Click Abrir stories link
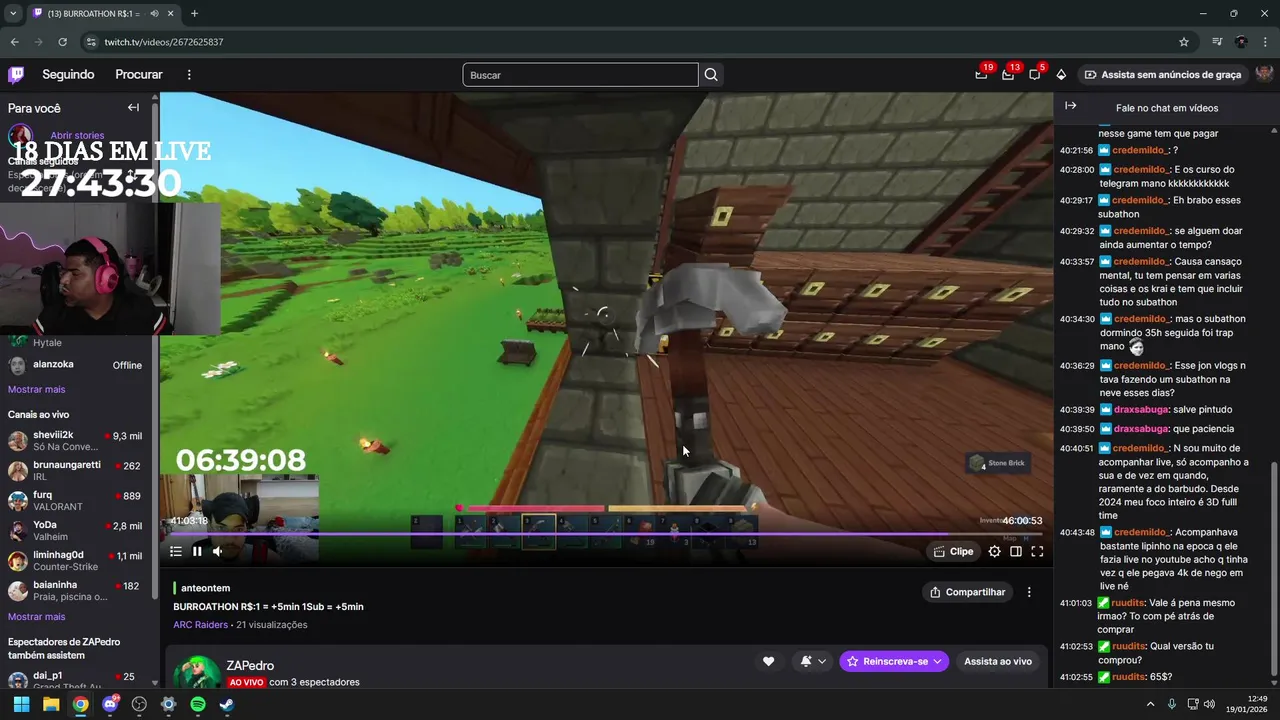1280x720 pixels. point(77,135)
